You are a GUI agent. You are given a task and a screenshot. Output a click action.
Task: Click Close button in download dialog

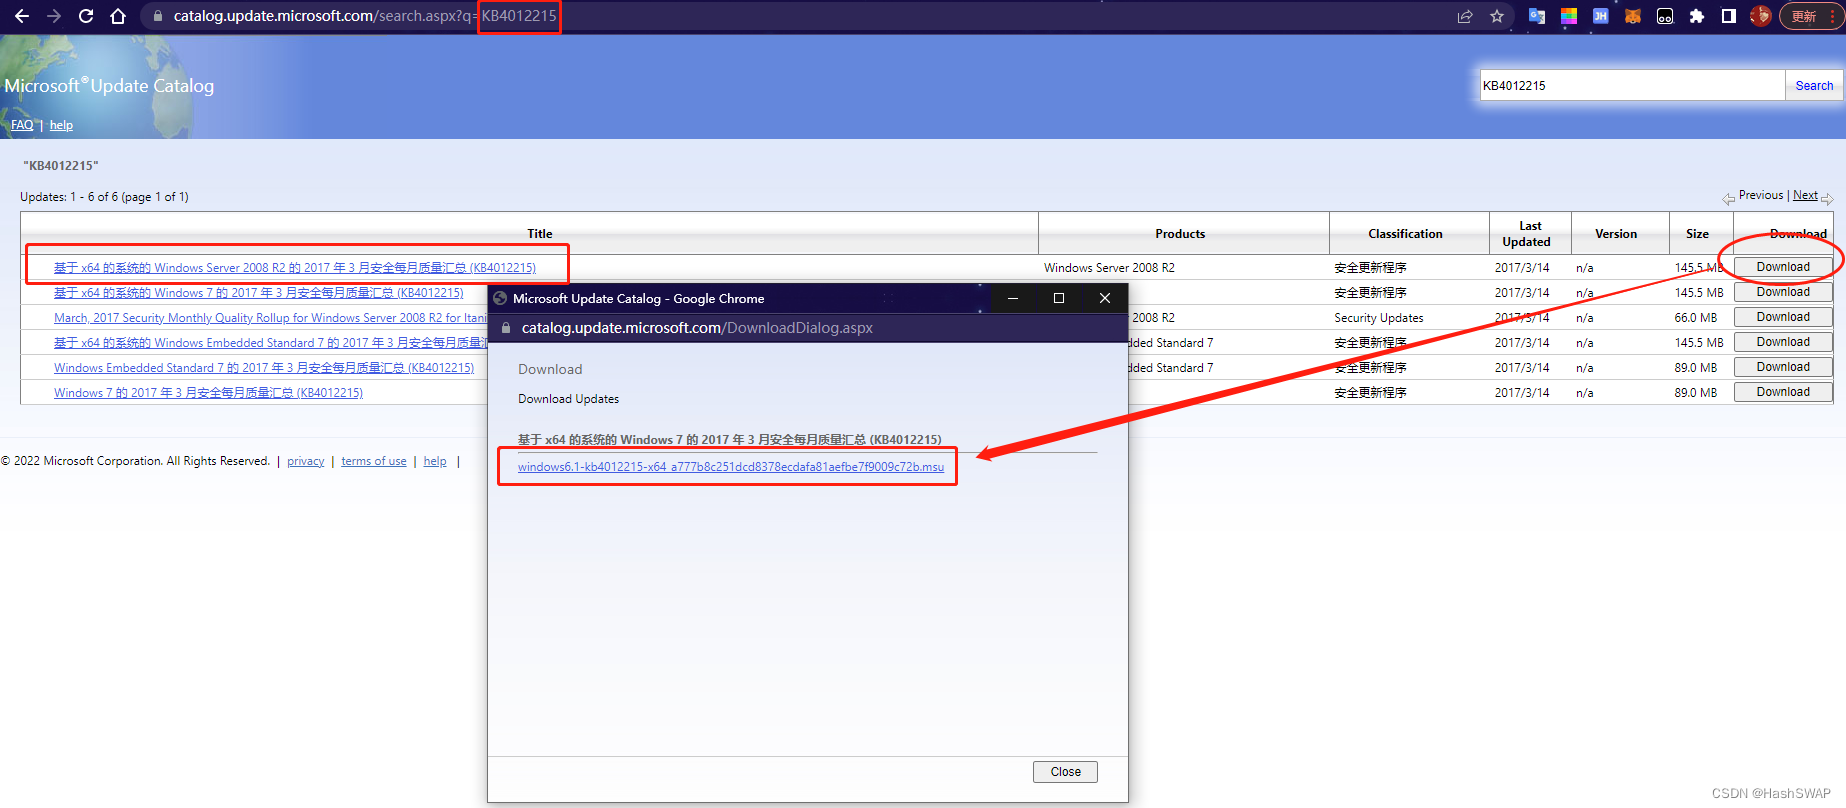pos(1065,772)
